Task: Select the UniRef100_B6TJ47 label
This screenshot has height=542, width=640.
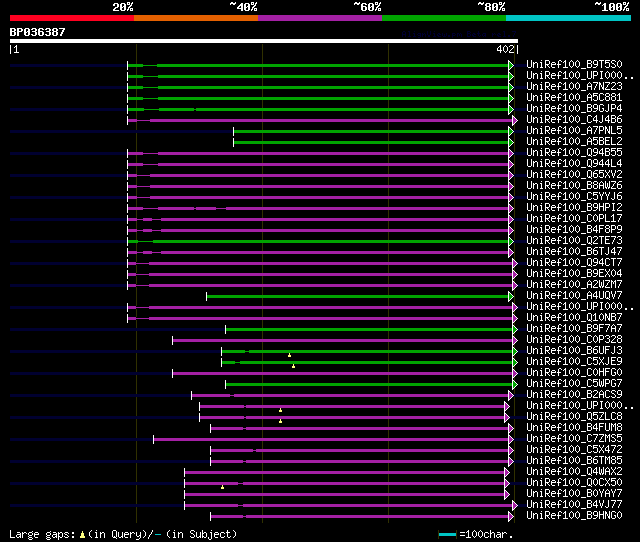Action: [x=574, y=252]
